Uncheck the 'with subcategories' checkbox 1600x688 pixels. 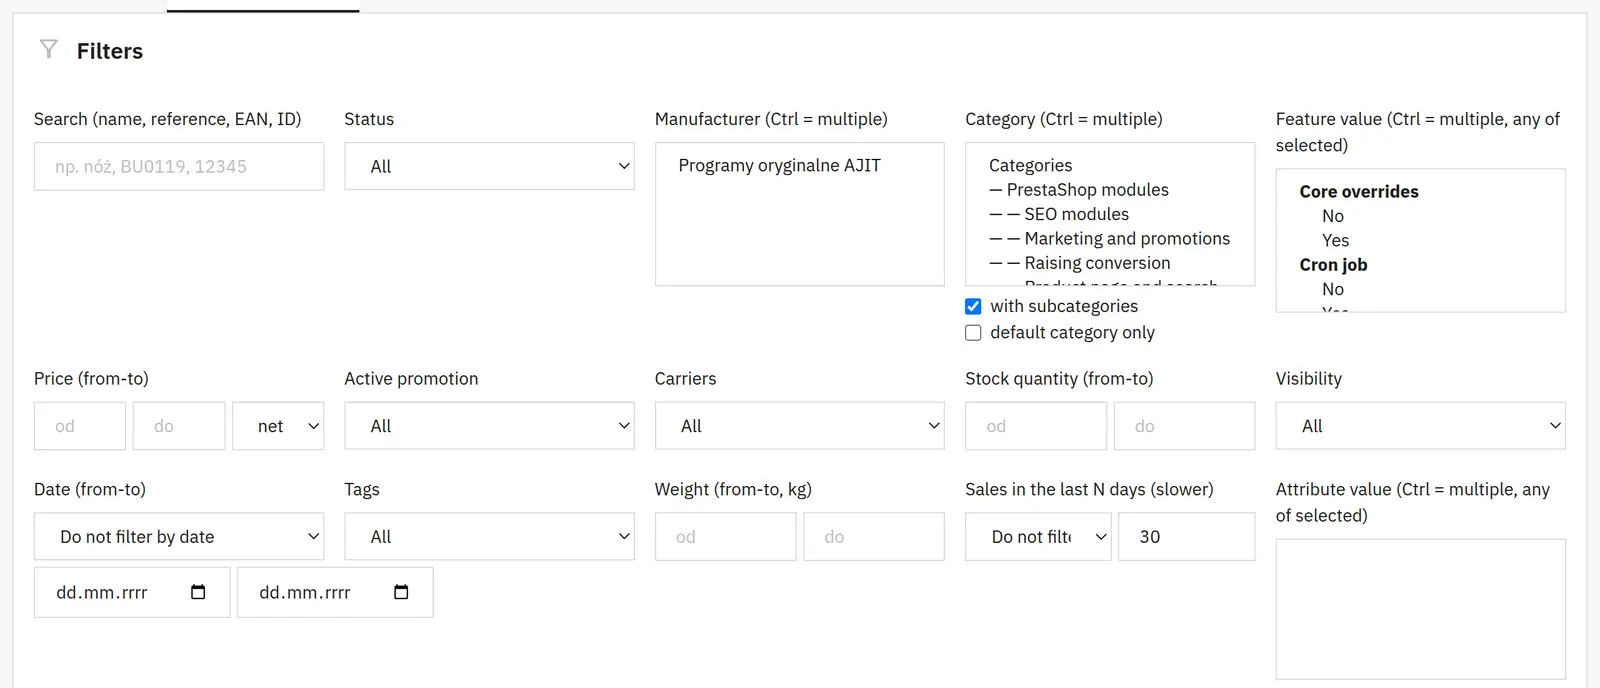[973, 306]
